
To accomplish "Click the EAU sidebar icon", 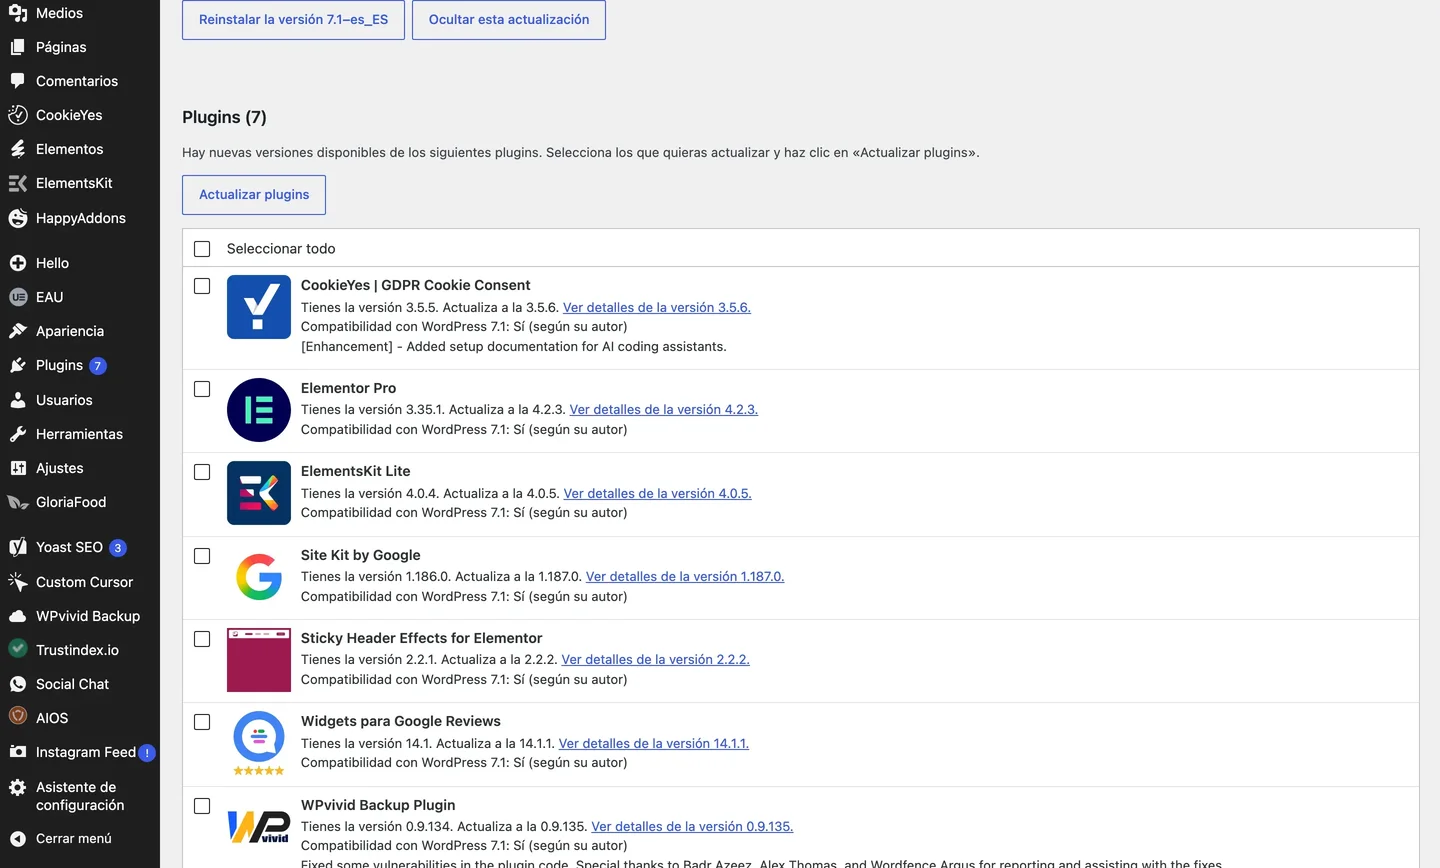I will (18, 297).
